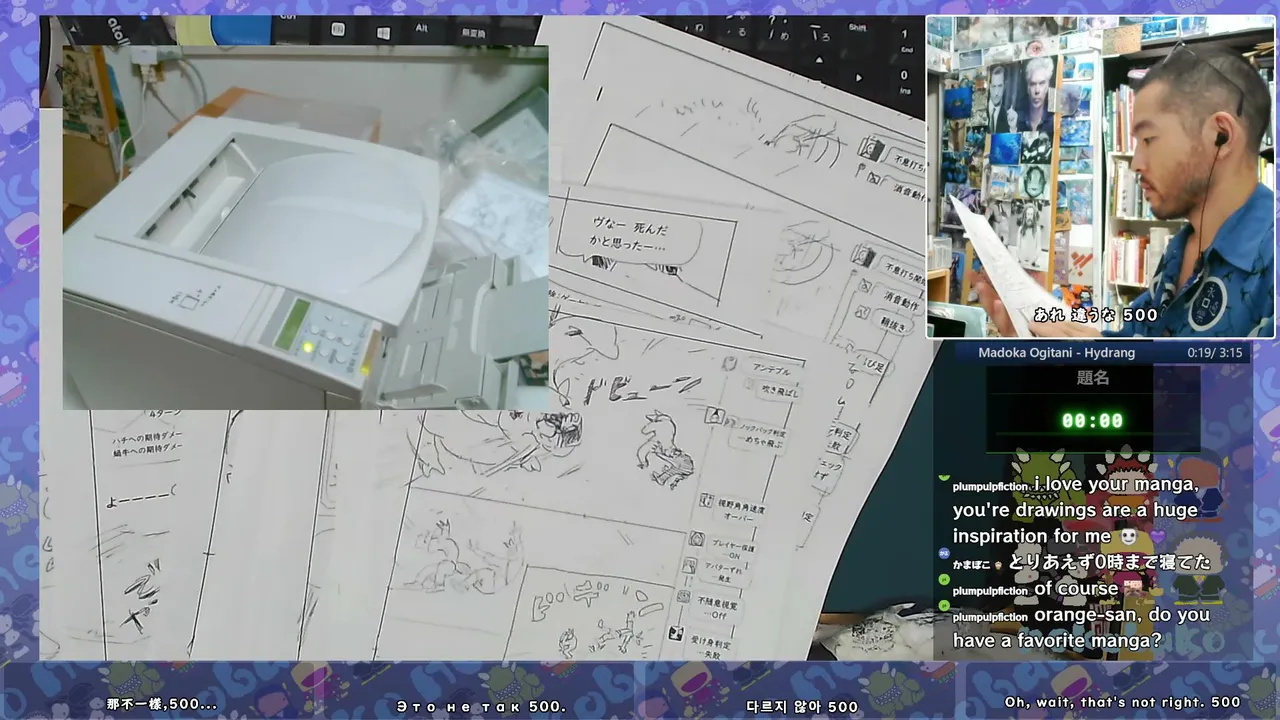Click the Alt key on the keyboard

tap(421, 29)
